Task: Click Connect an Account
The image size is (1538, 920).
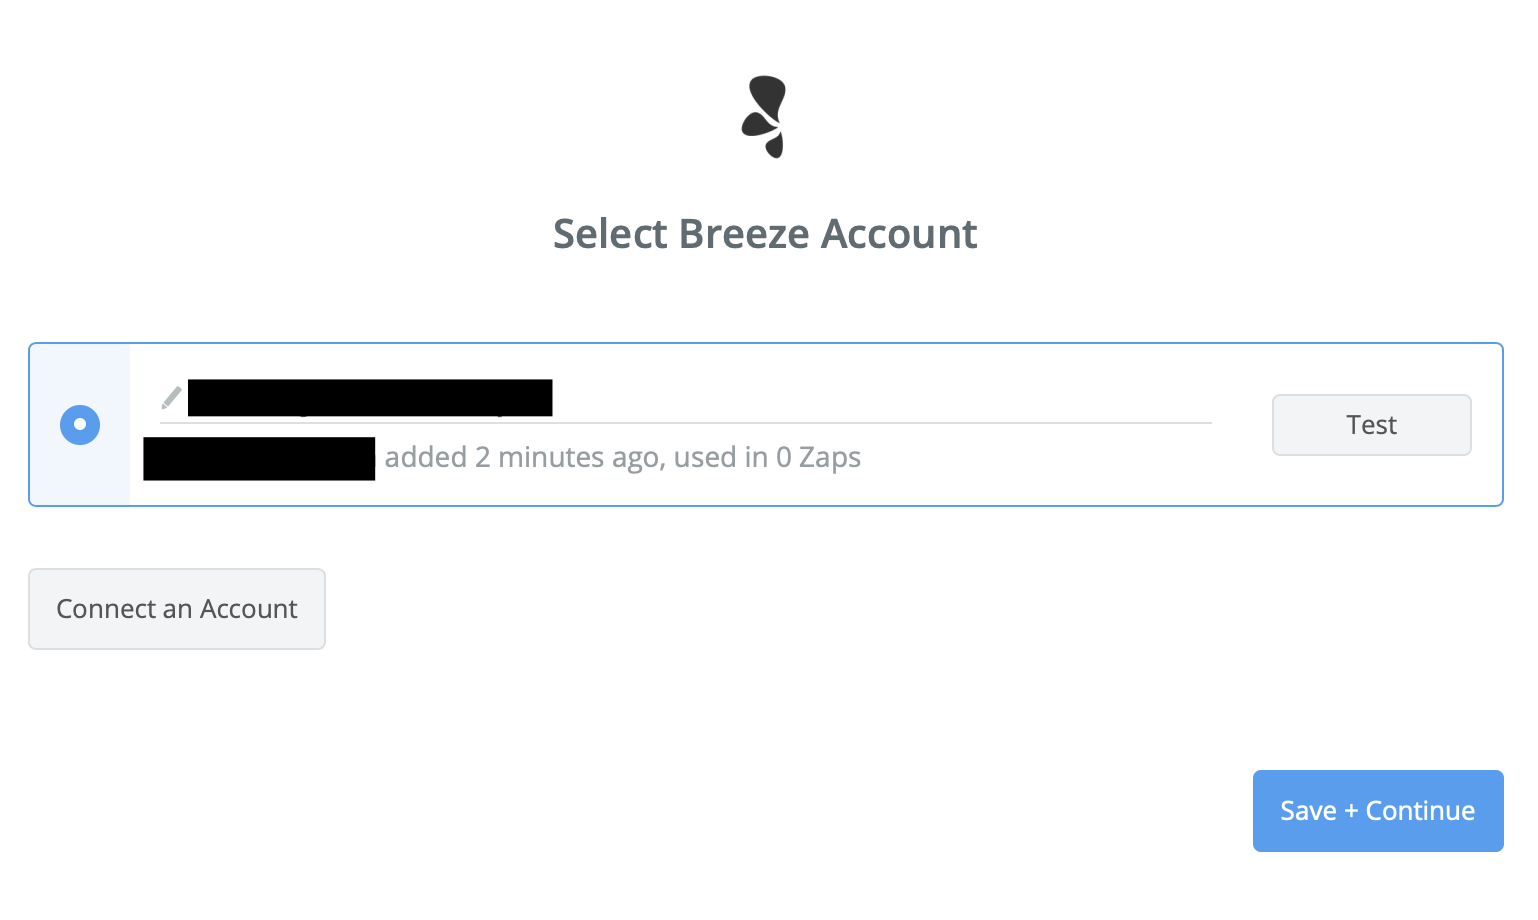Action: (x=177, y=609)
